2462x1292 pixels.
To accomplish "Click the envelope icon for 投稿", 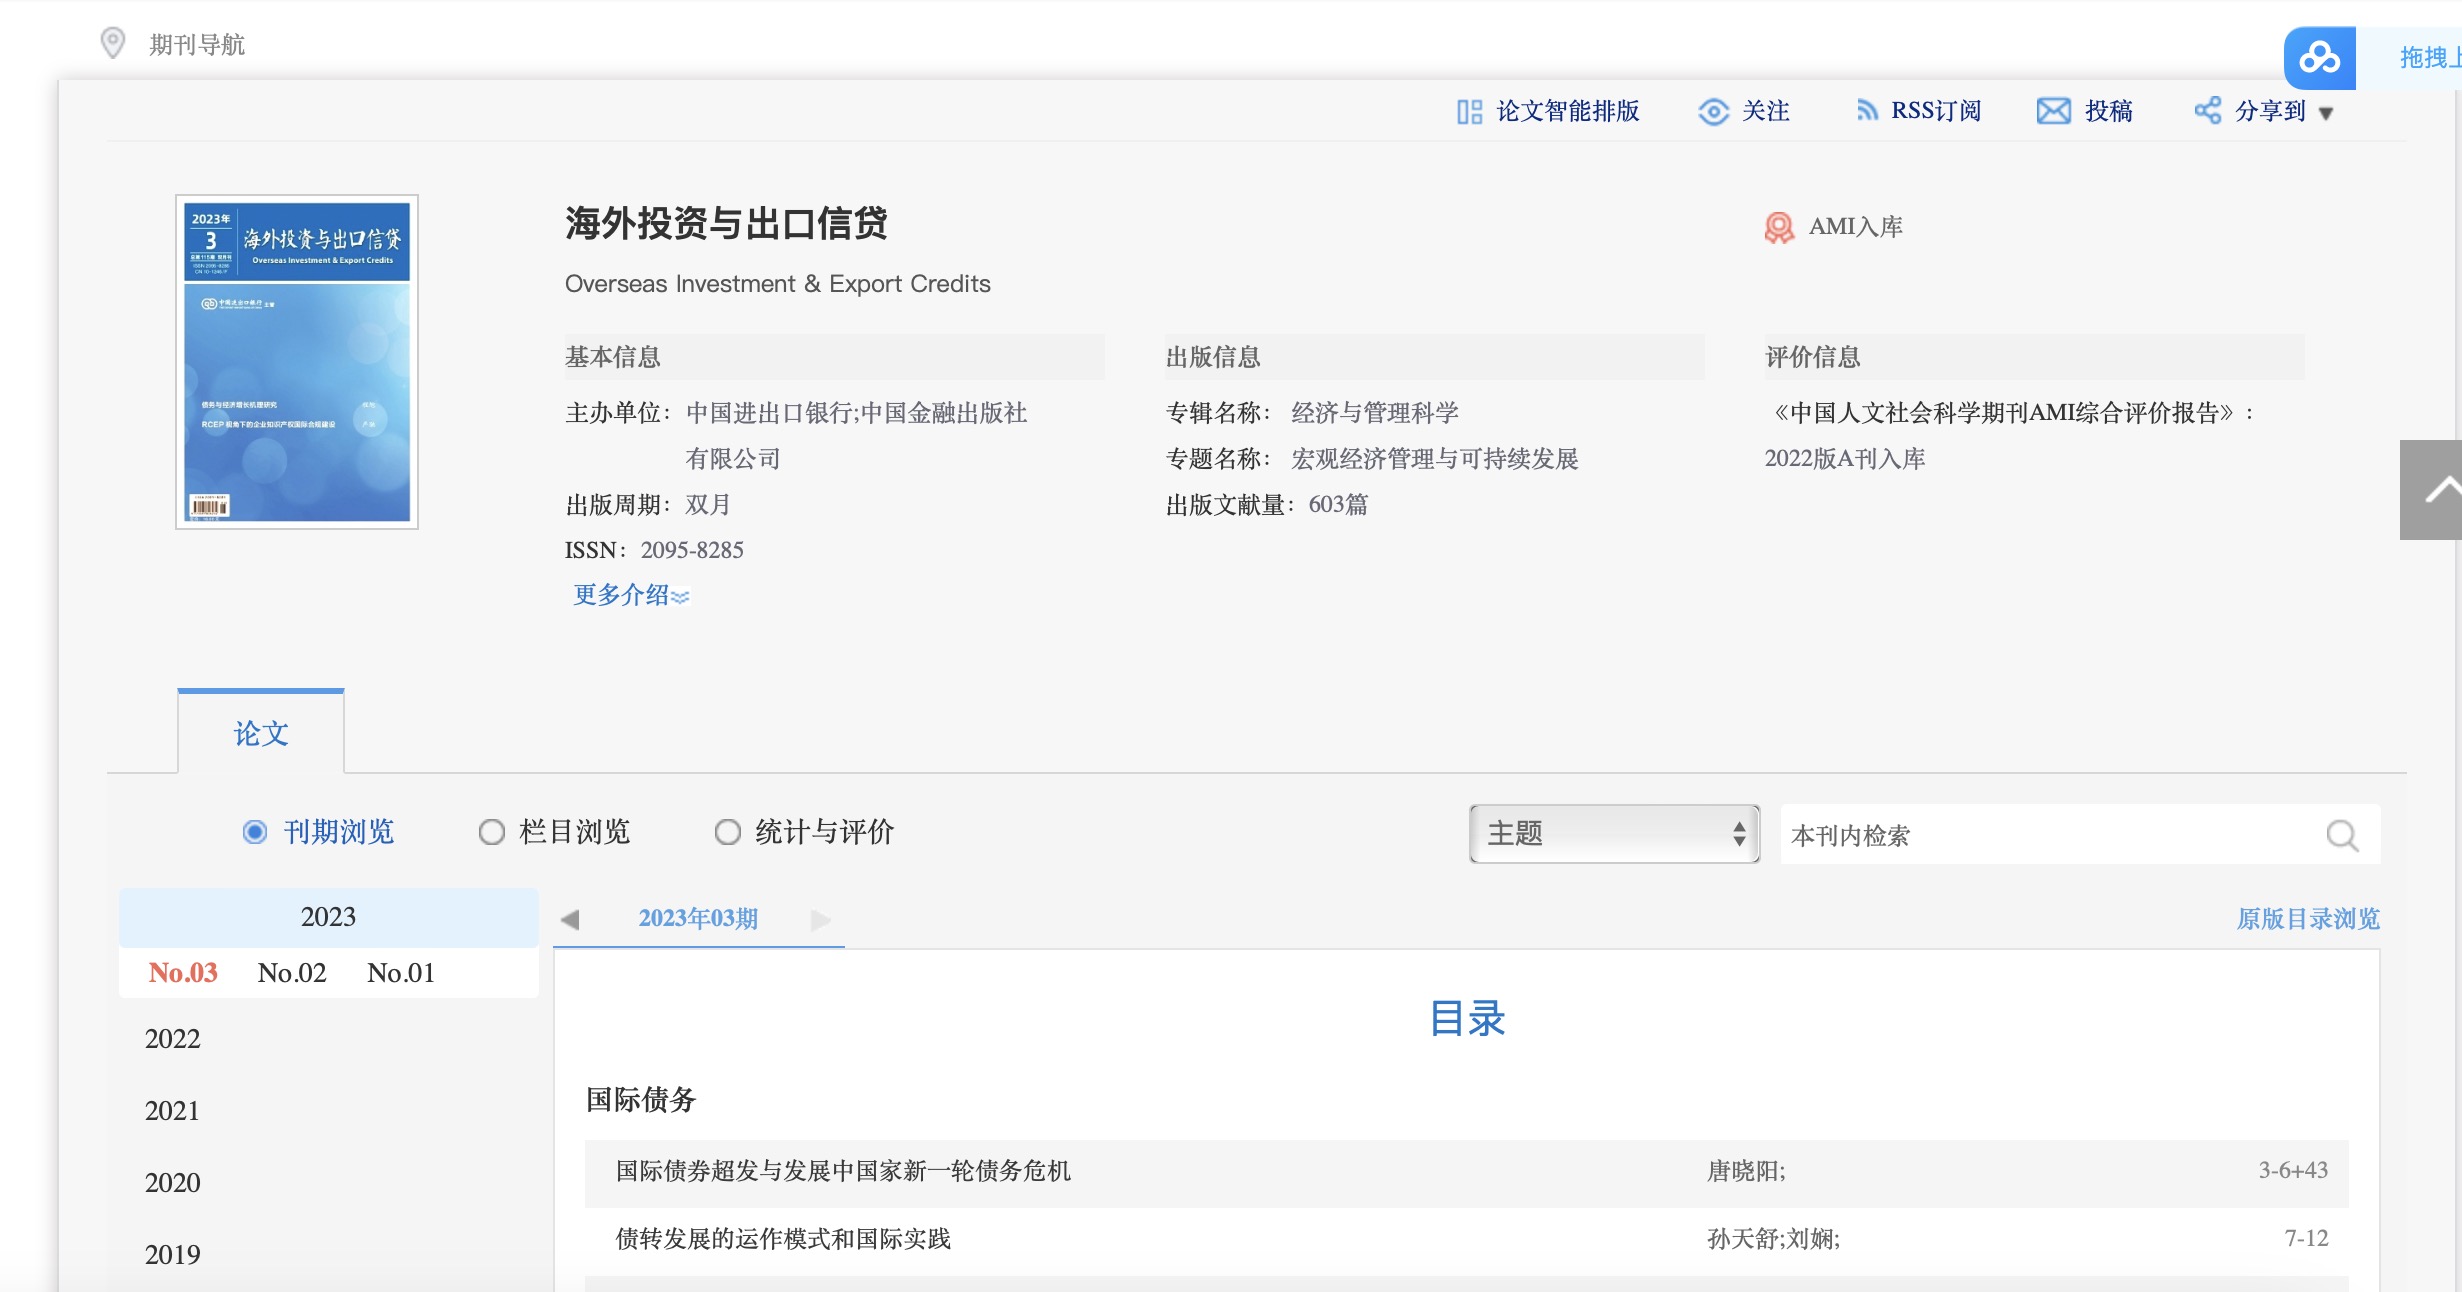I will coord(2053,111).
